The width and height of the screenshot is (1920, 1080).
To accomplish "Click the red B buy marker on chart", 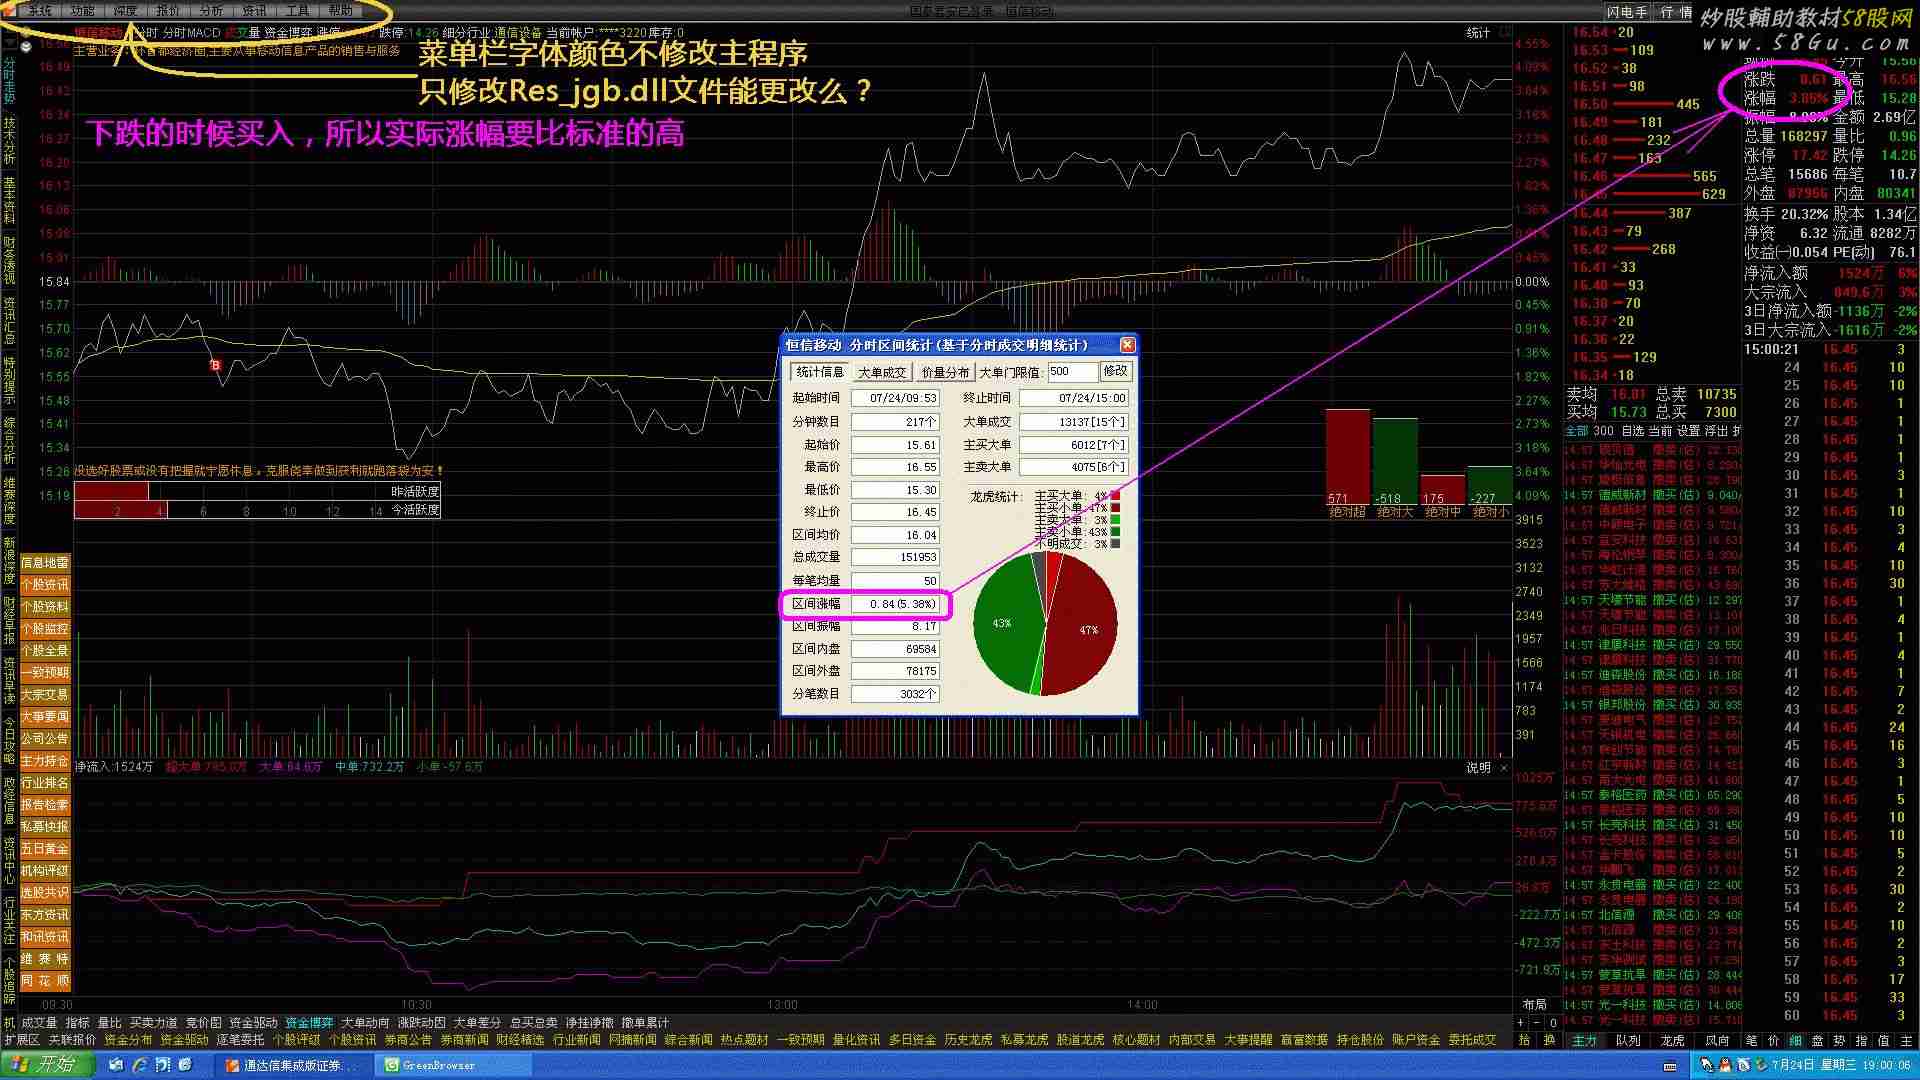I will coord(215,365).
